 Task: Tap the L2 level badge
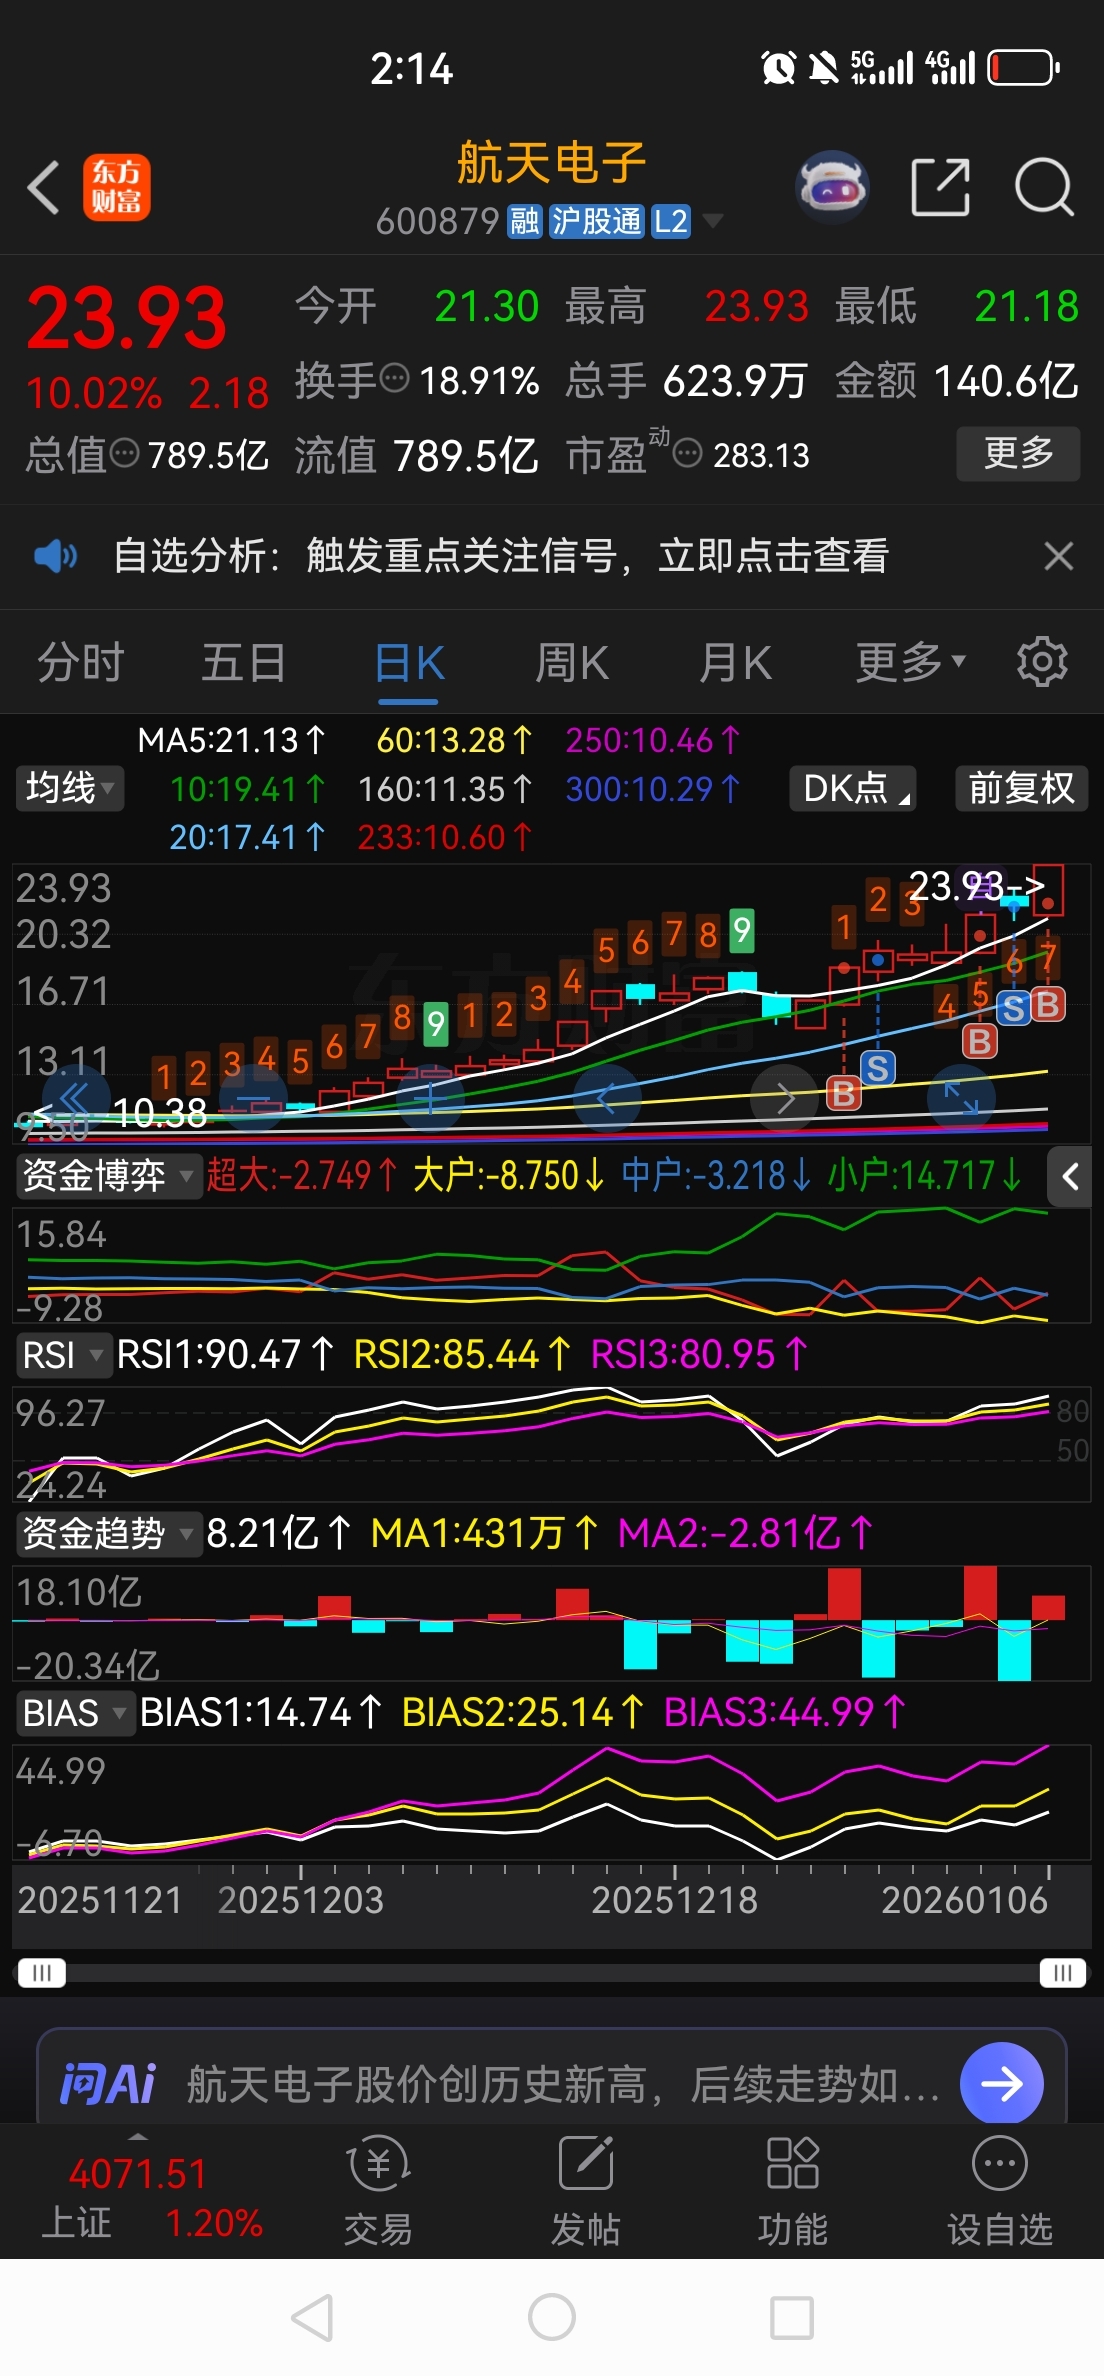[x=671, y=221]
